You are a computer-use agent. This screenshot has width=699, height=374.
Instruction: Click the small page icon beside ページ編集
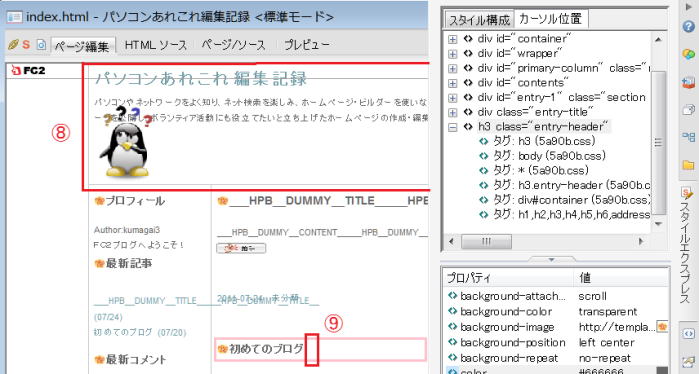click(41, 45)
